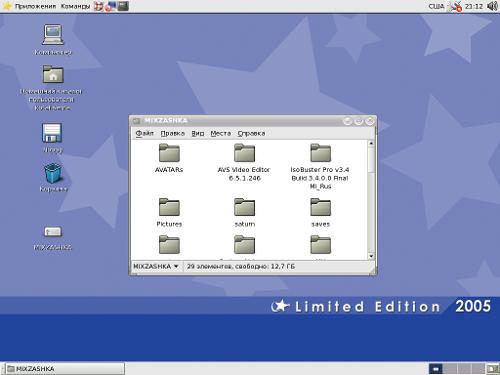500x375 pixels.
Task: Select the AVS Video Editor 6.5.1.246 folder
Action: coord(244,153)
